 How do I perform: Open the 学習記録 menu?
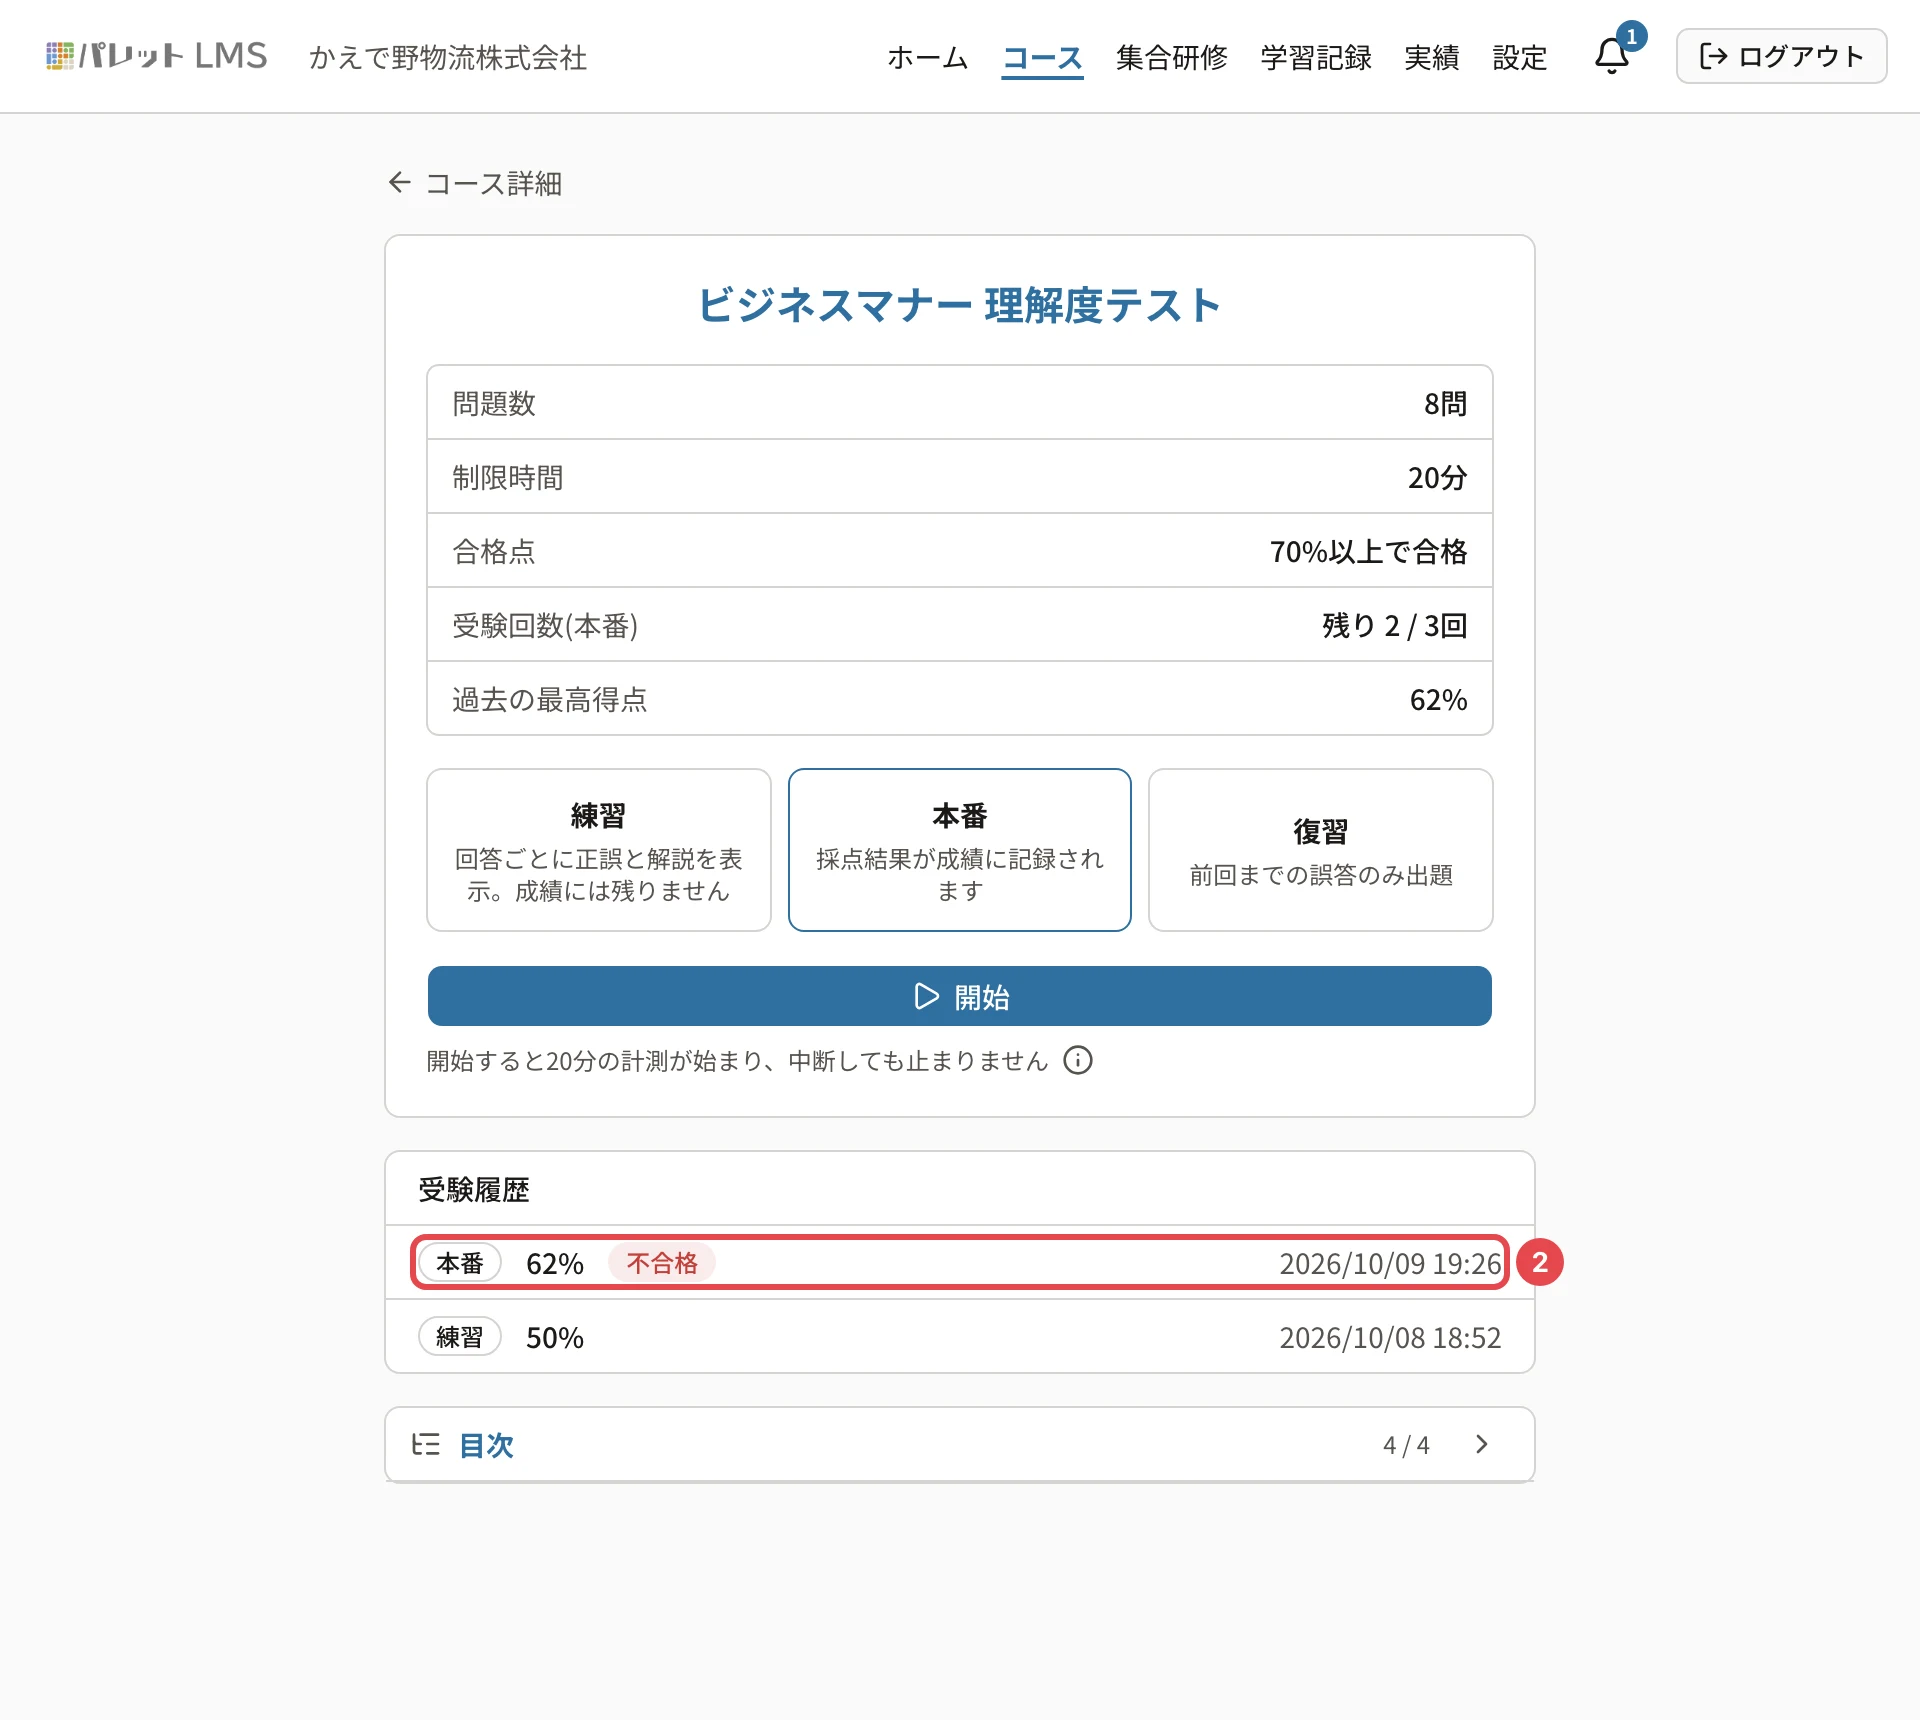[1316, 57]
